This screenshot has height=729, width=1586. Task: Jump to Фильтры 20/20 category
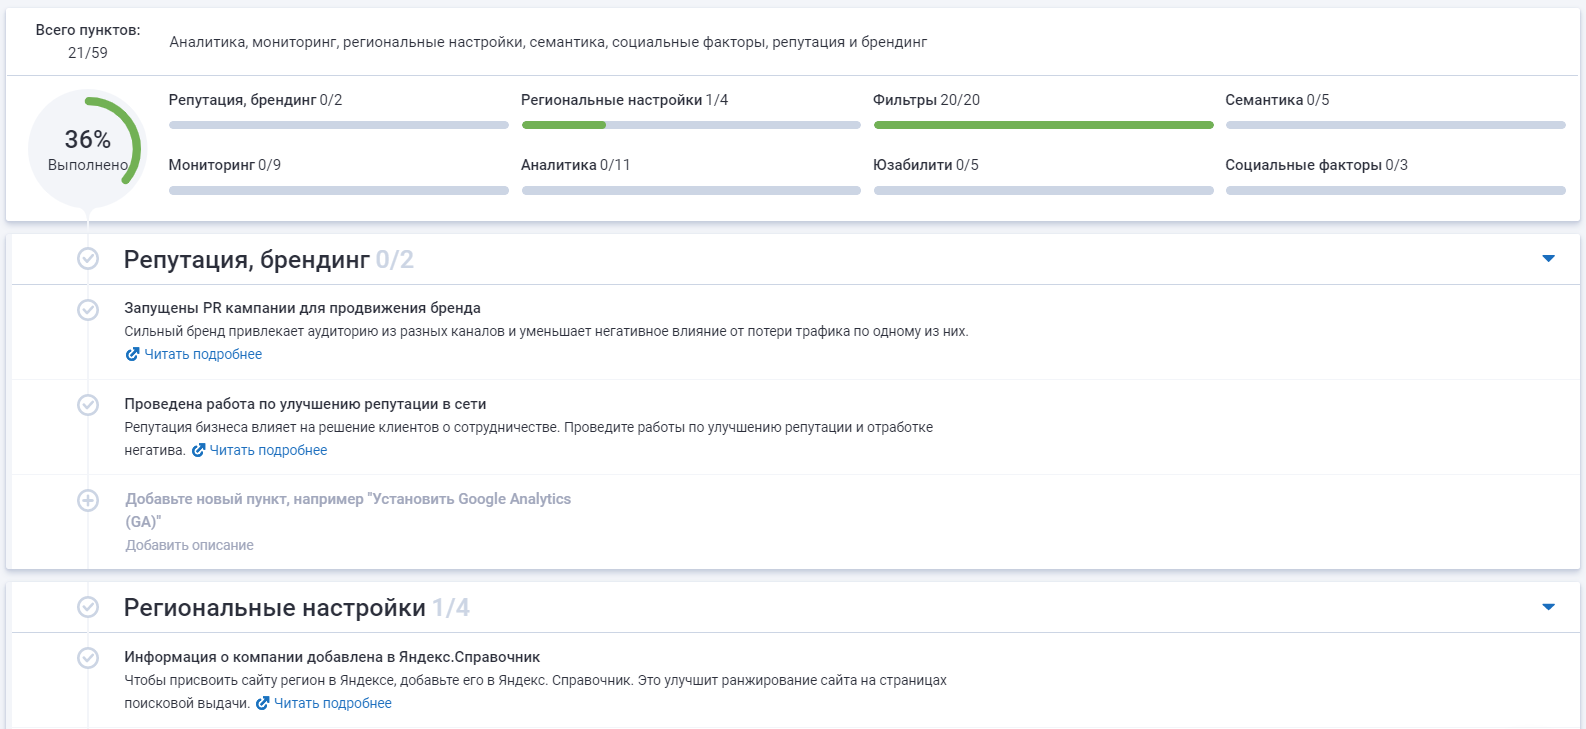(x=926, y=100)
